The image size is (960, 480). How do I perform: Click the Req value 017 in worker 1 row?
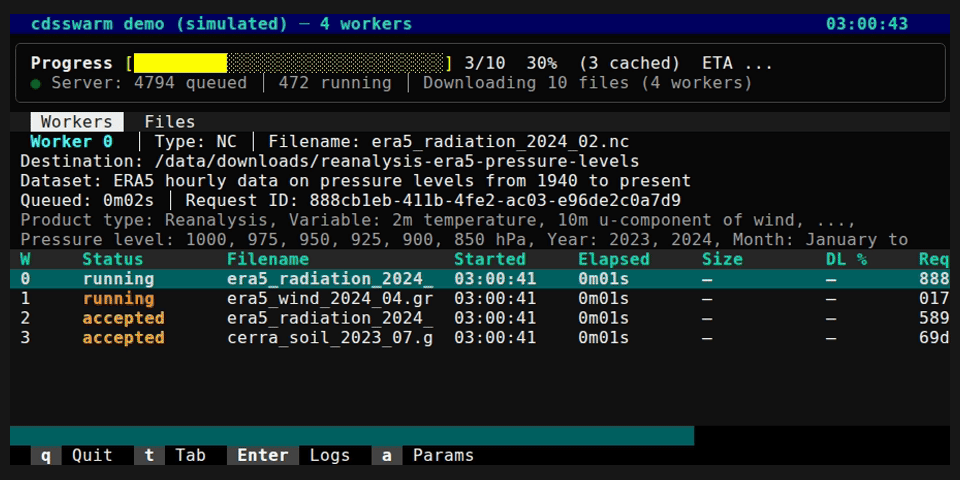click(934, 299)
